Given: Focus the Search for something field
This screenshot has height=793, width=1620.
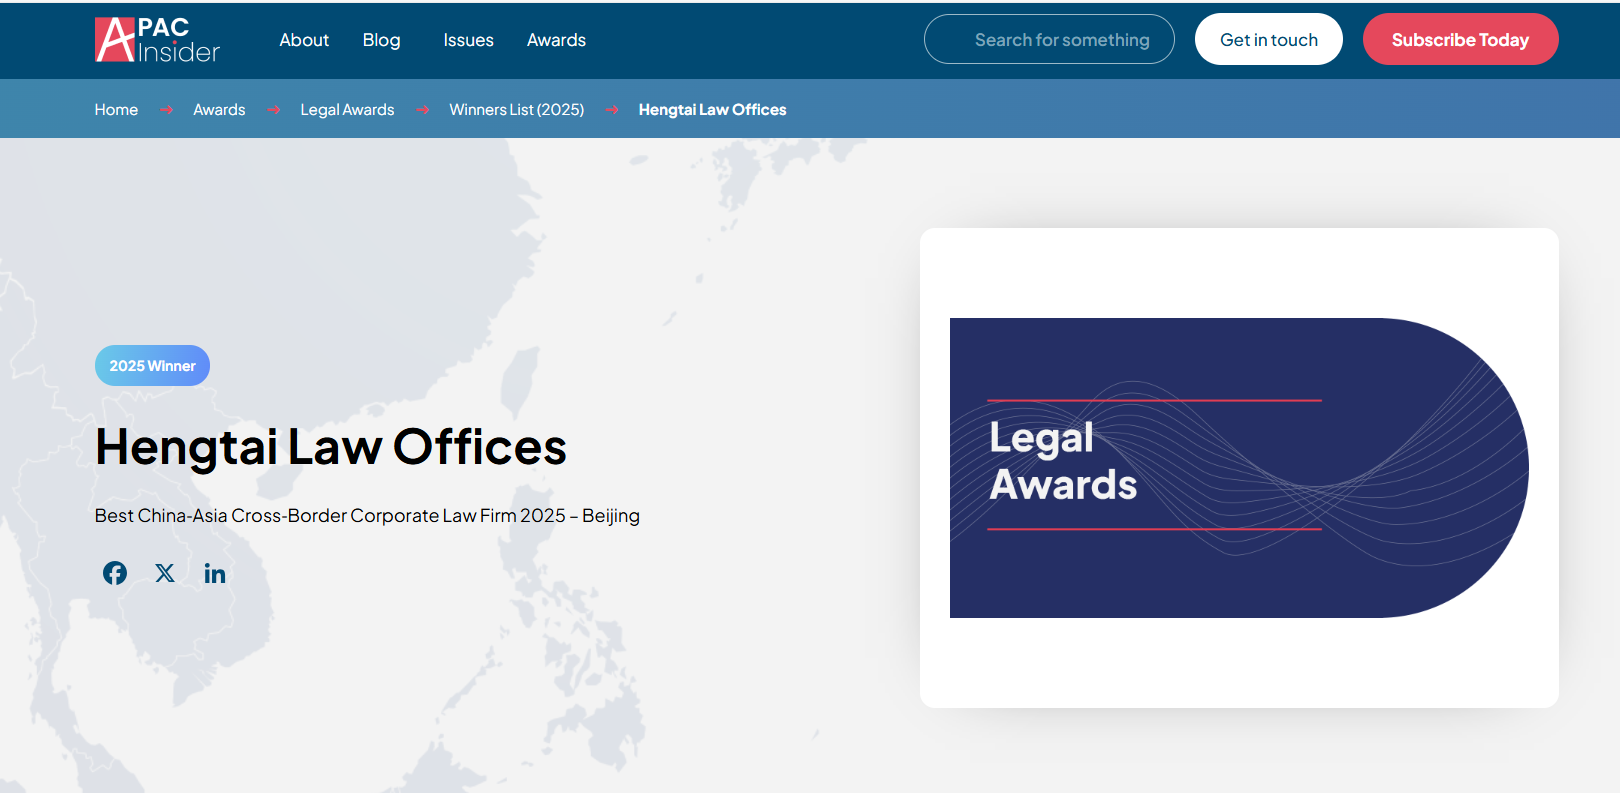Looking at the screenshot, I should tap(1049, 39).
